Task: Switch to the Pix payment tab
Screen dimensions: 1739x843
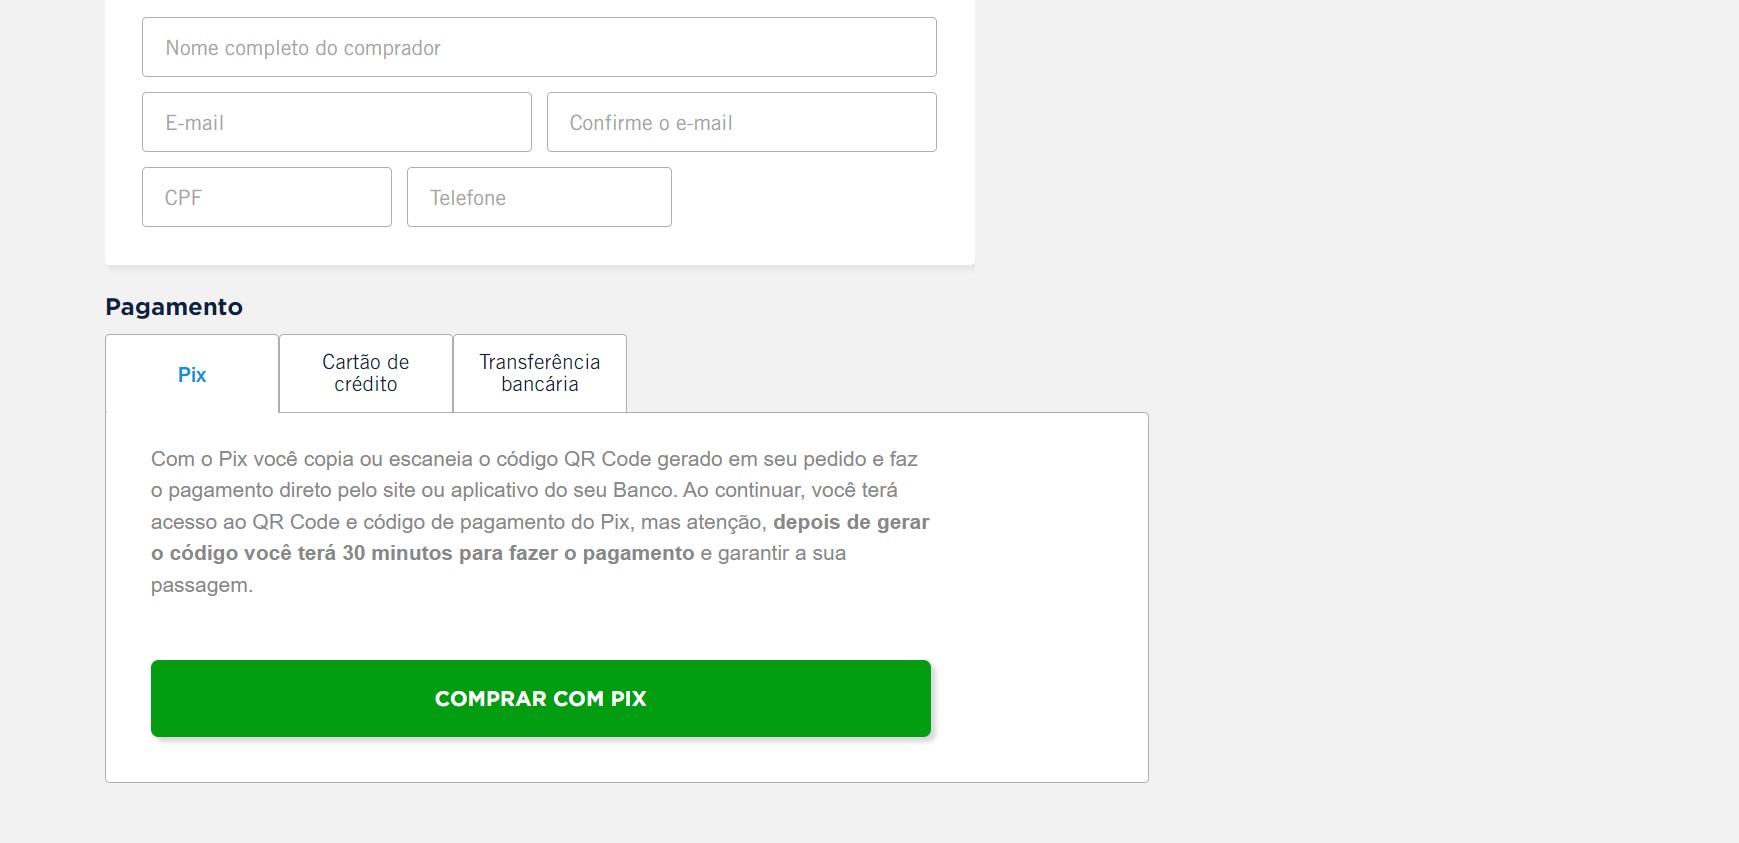Action: coord(192,374)
